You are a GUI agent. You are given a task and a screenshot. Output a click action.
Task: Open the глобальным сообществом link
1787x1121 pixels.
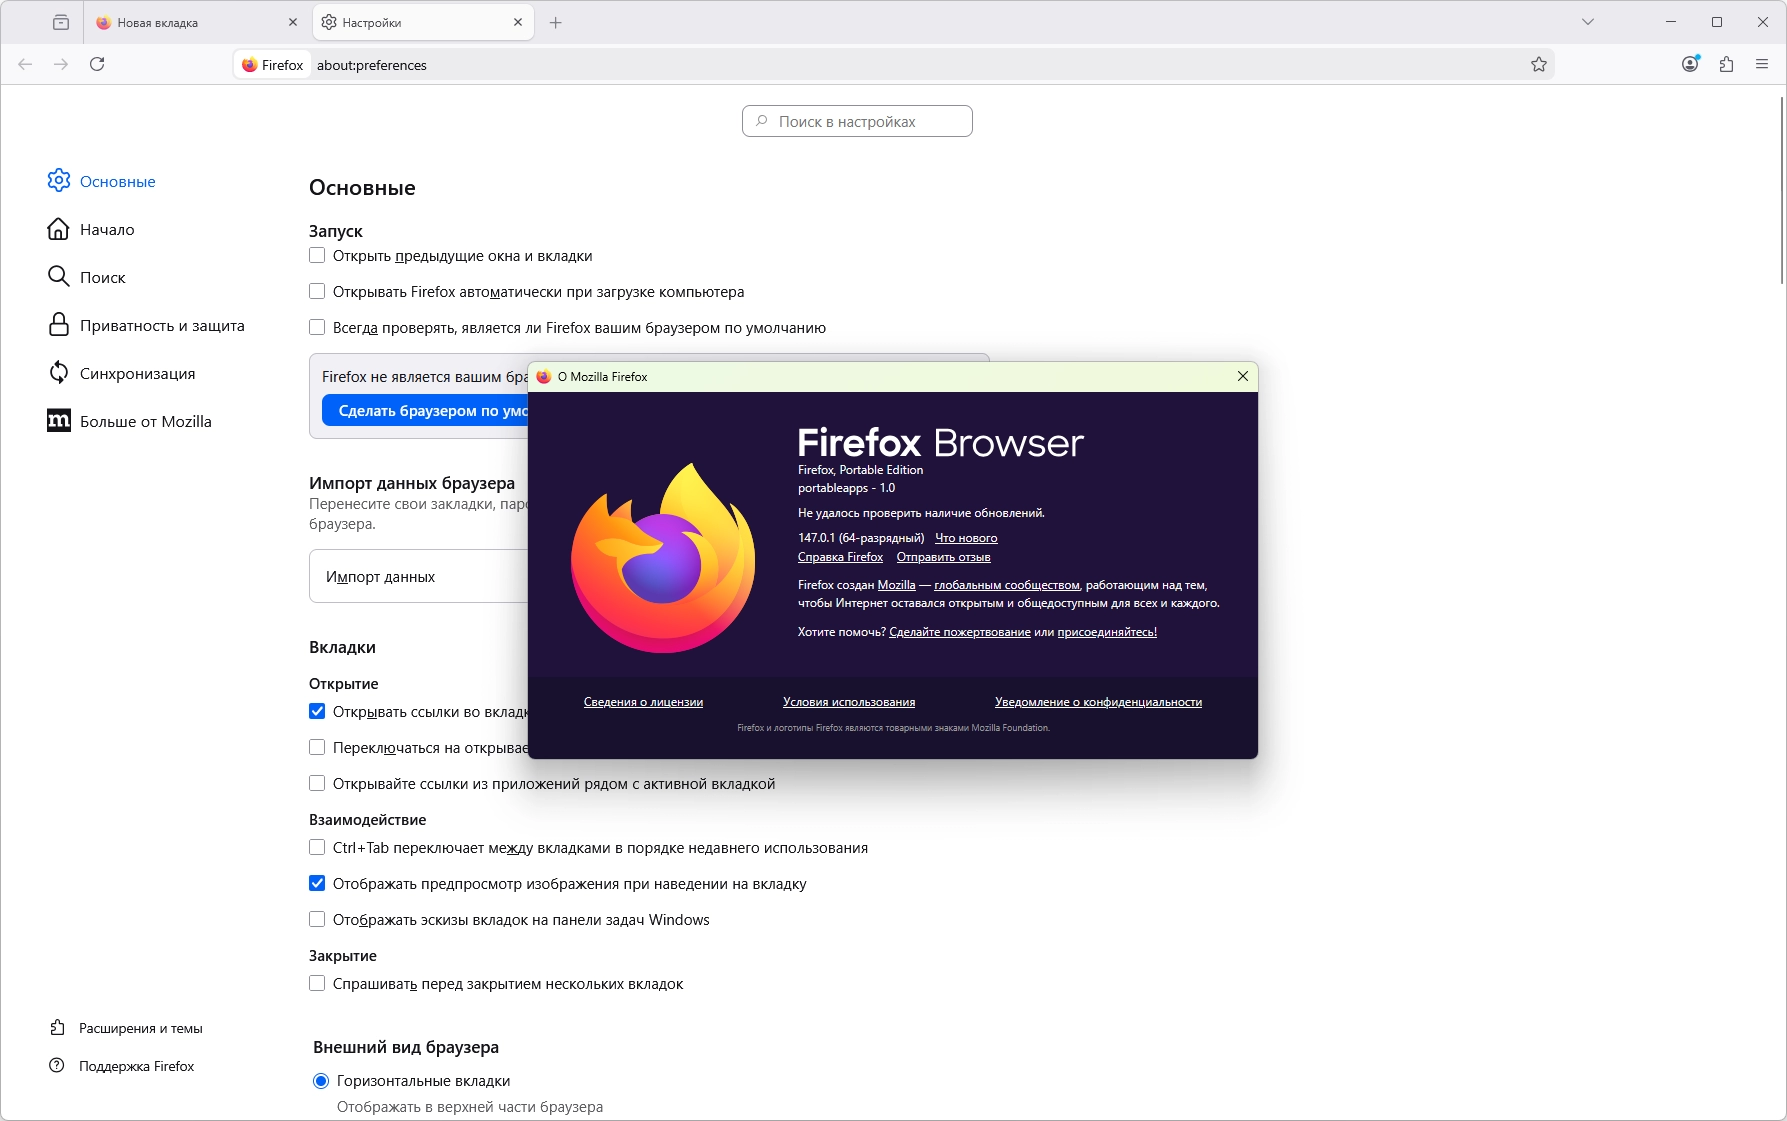coord(1007,585)
